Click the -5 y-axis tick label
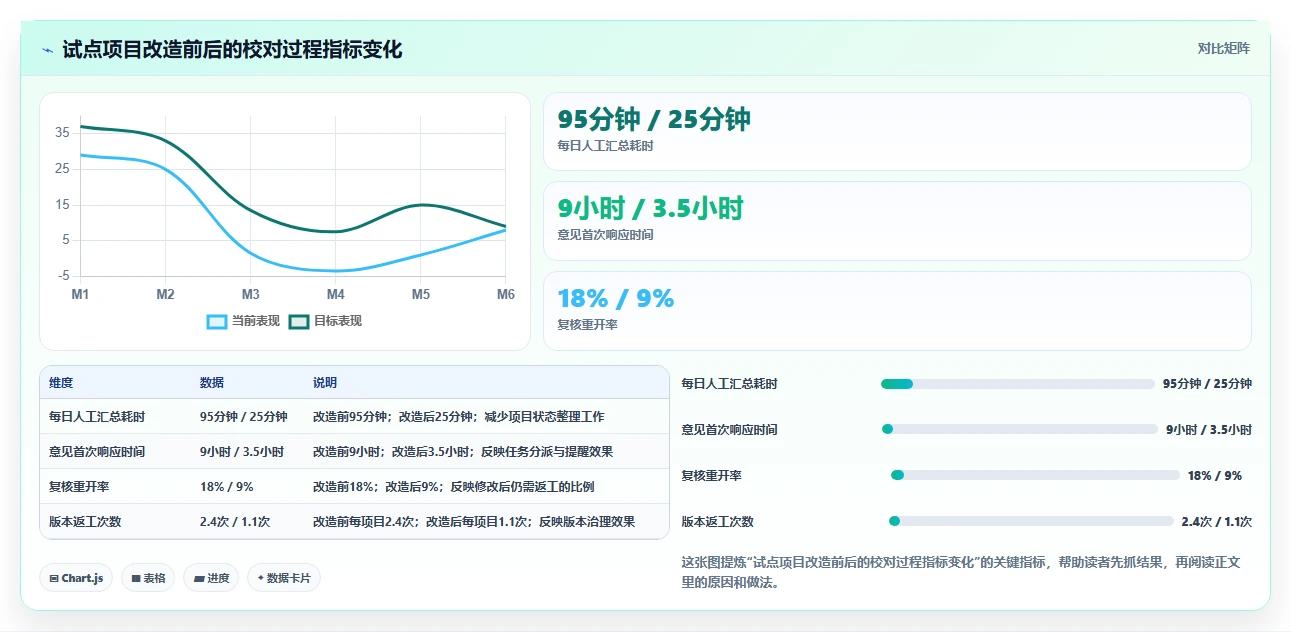This screenshot has height=632, width=1291. pyautogui.click(x=64, y=276)
